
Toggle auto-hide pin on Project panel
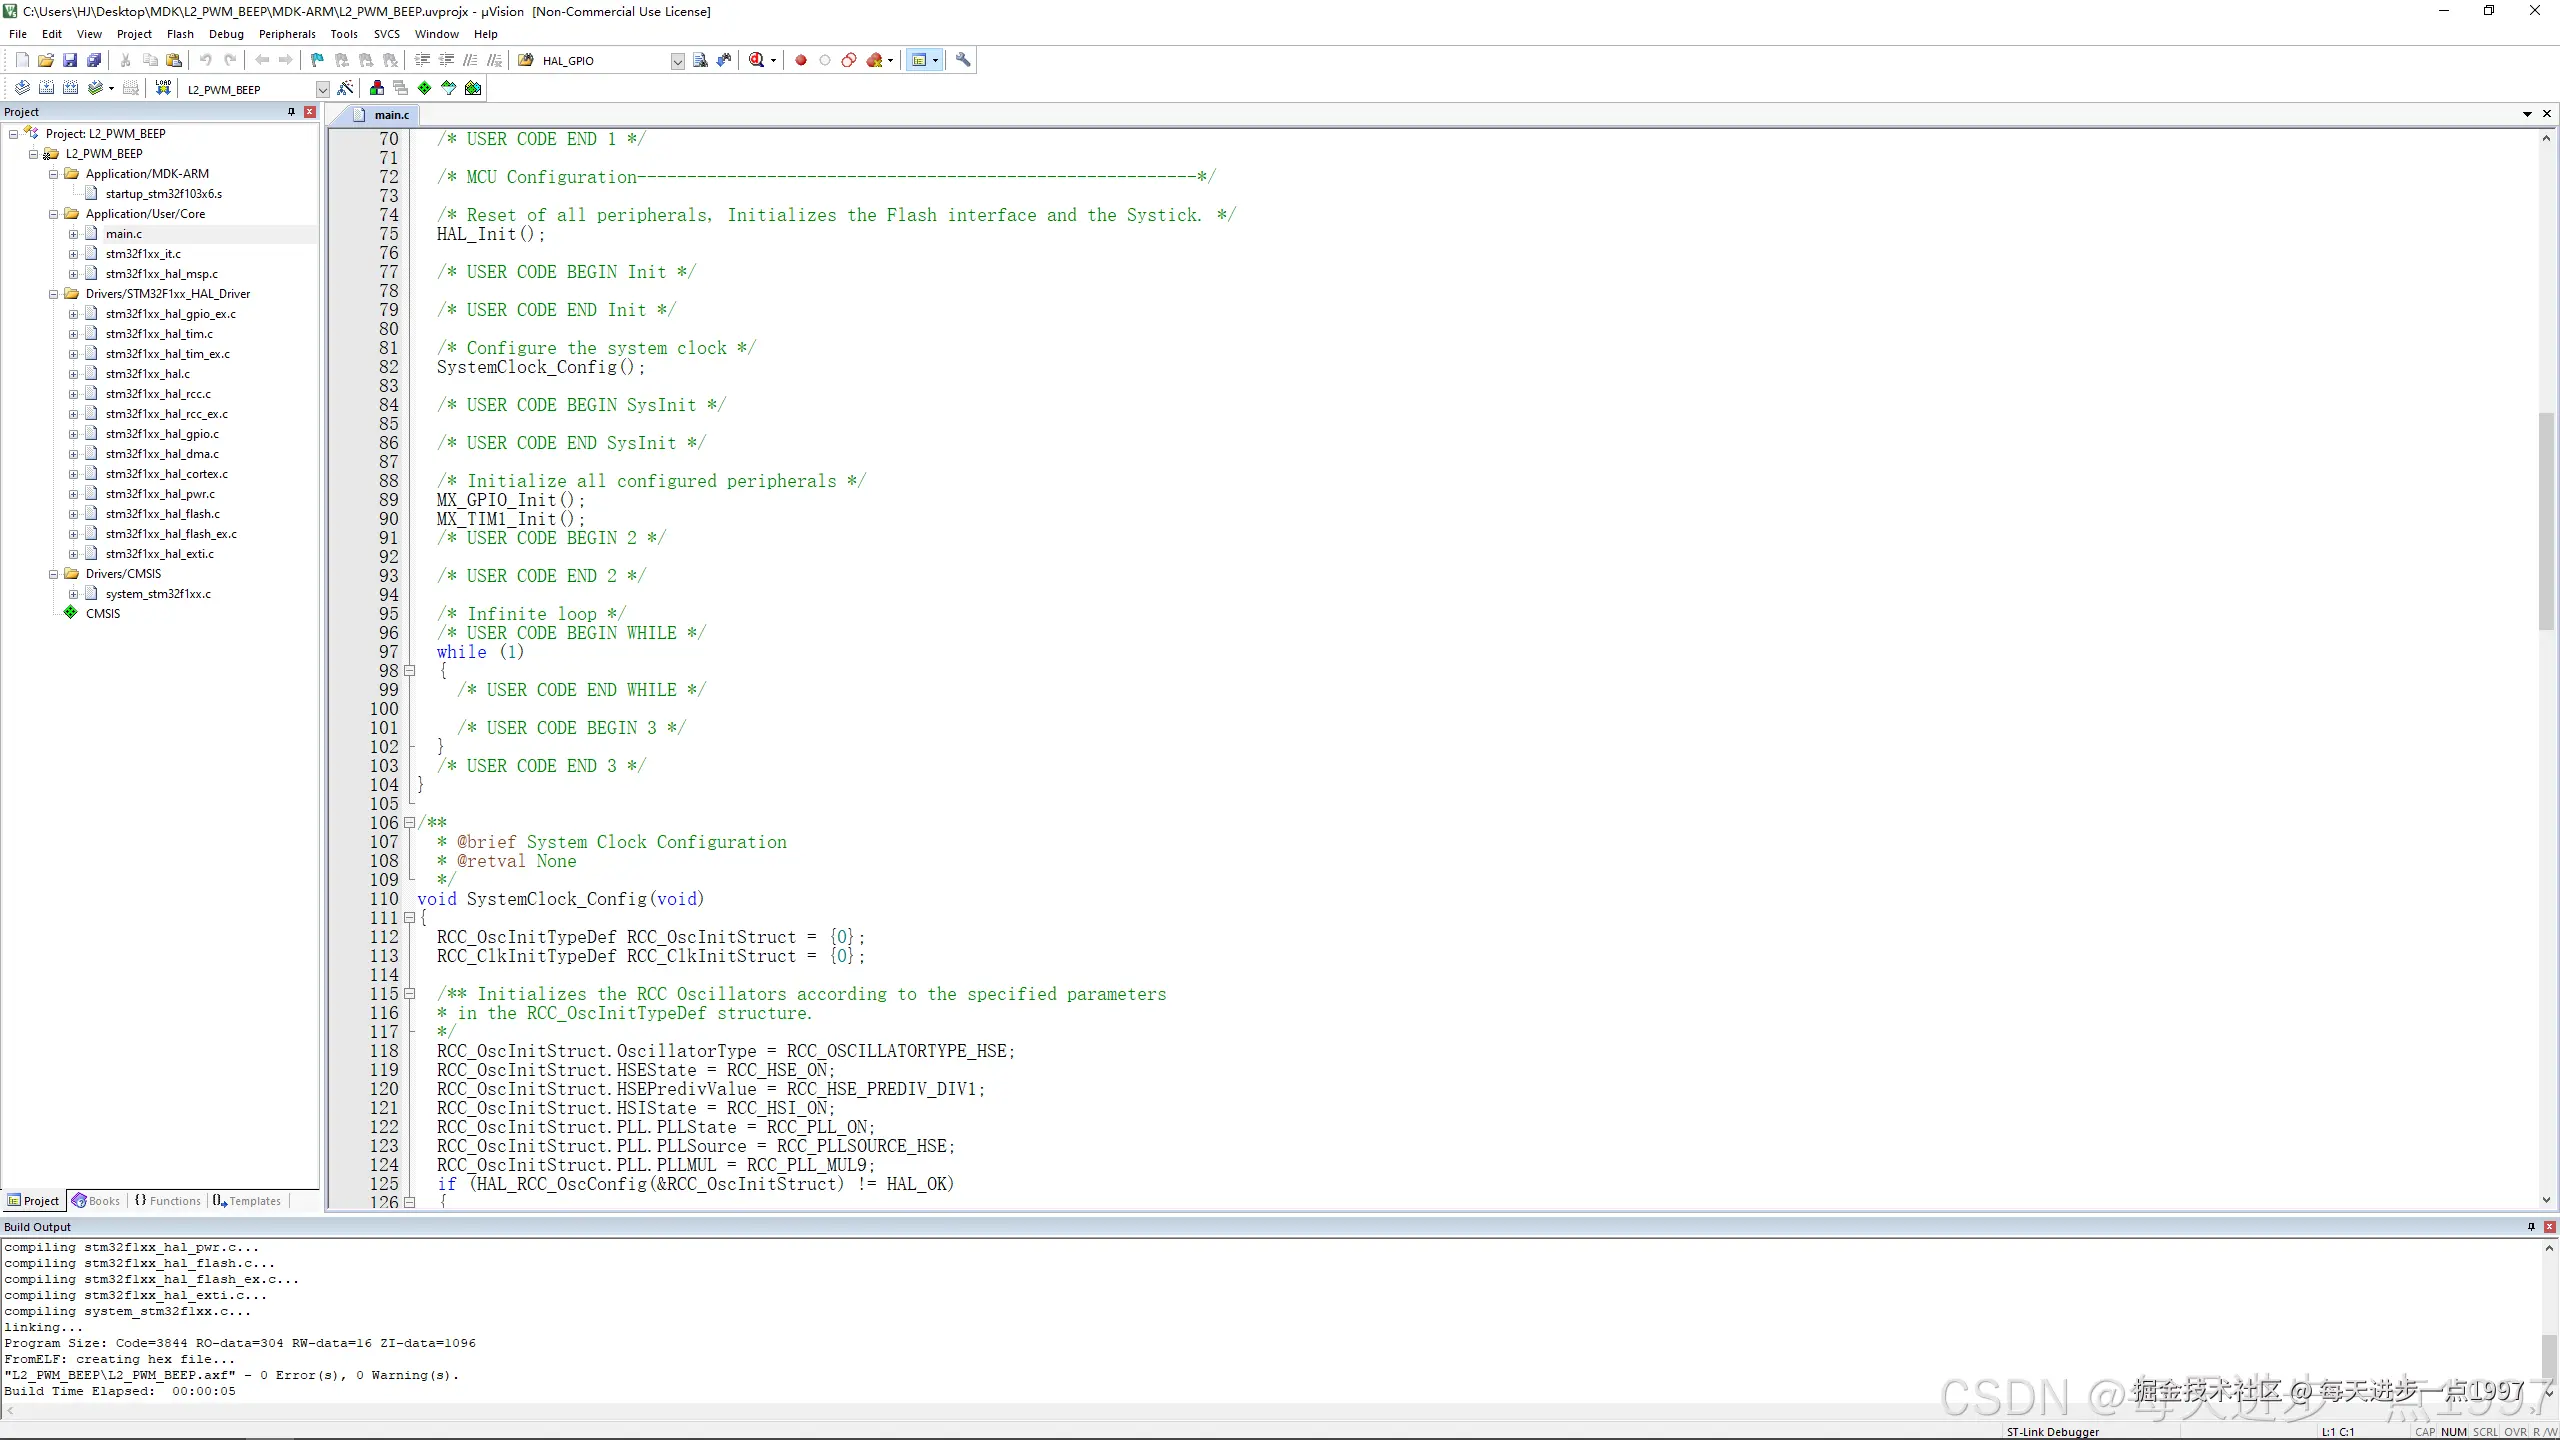coord(291,112)
